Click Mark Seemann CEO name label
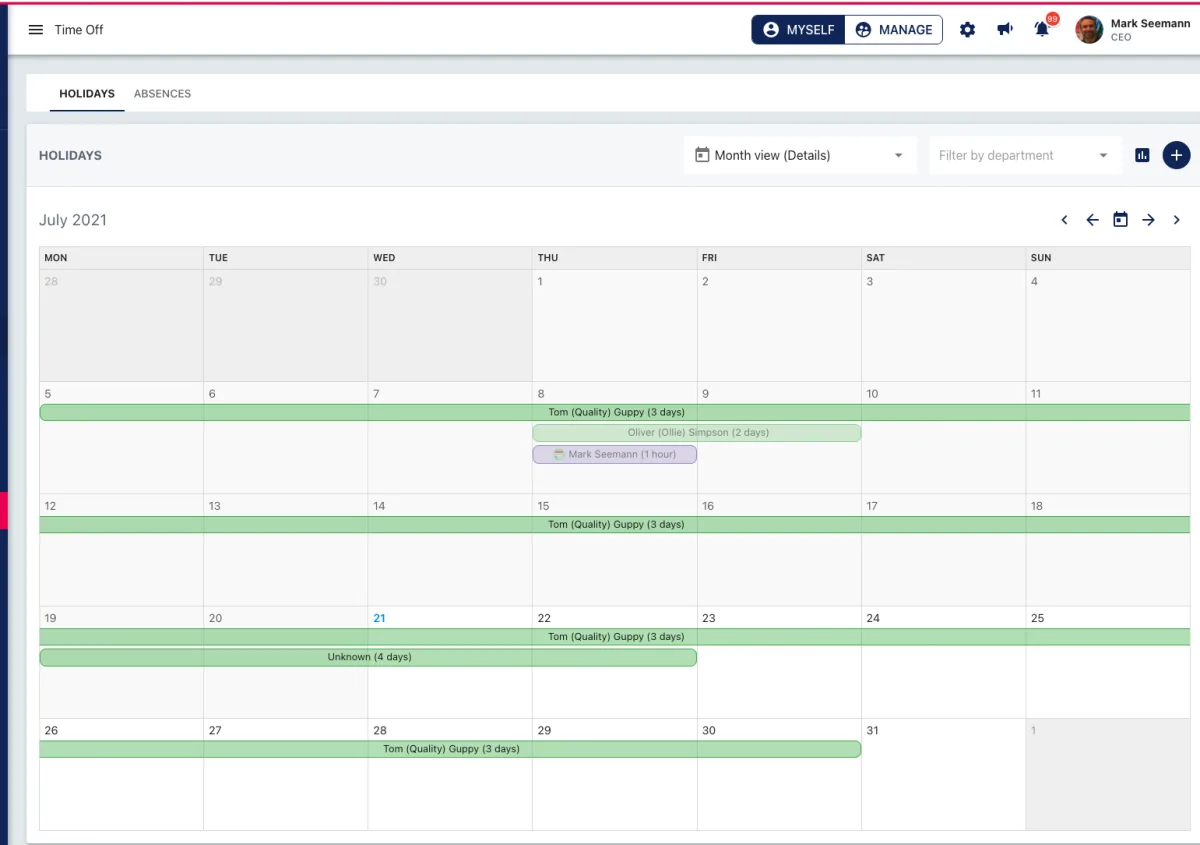This screenshot has height=845, width=1200. point(1150,30)
